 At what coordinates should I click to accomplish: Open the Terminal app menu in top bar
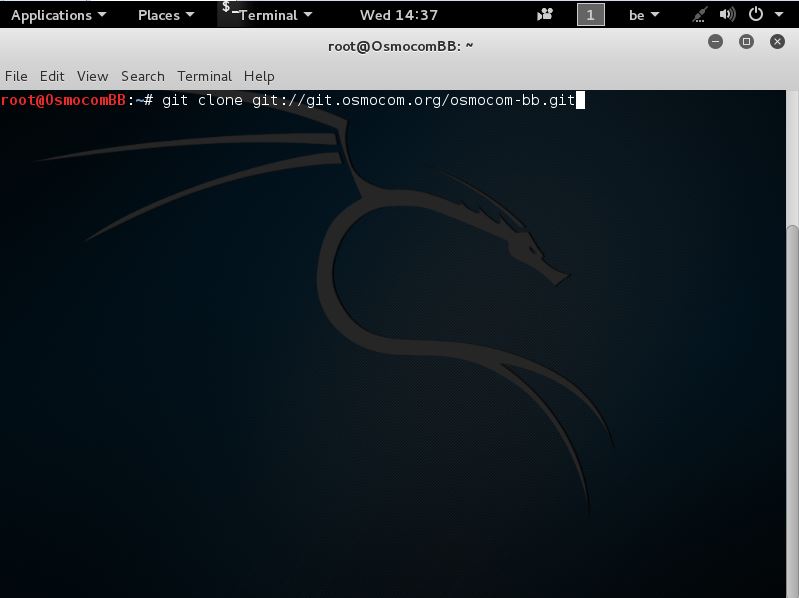point(275,15)
